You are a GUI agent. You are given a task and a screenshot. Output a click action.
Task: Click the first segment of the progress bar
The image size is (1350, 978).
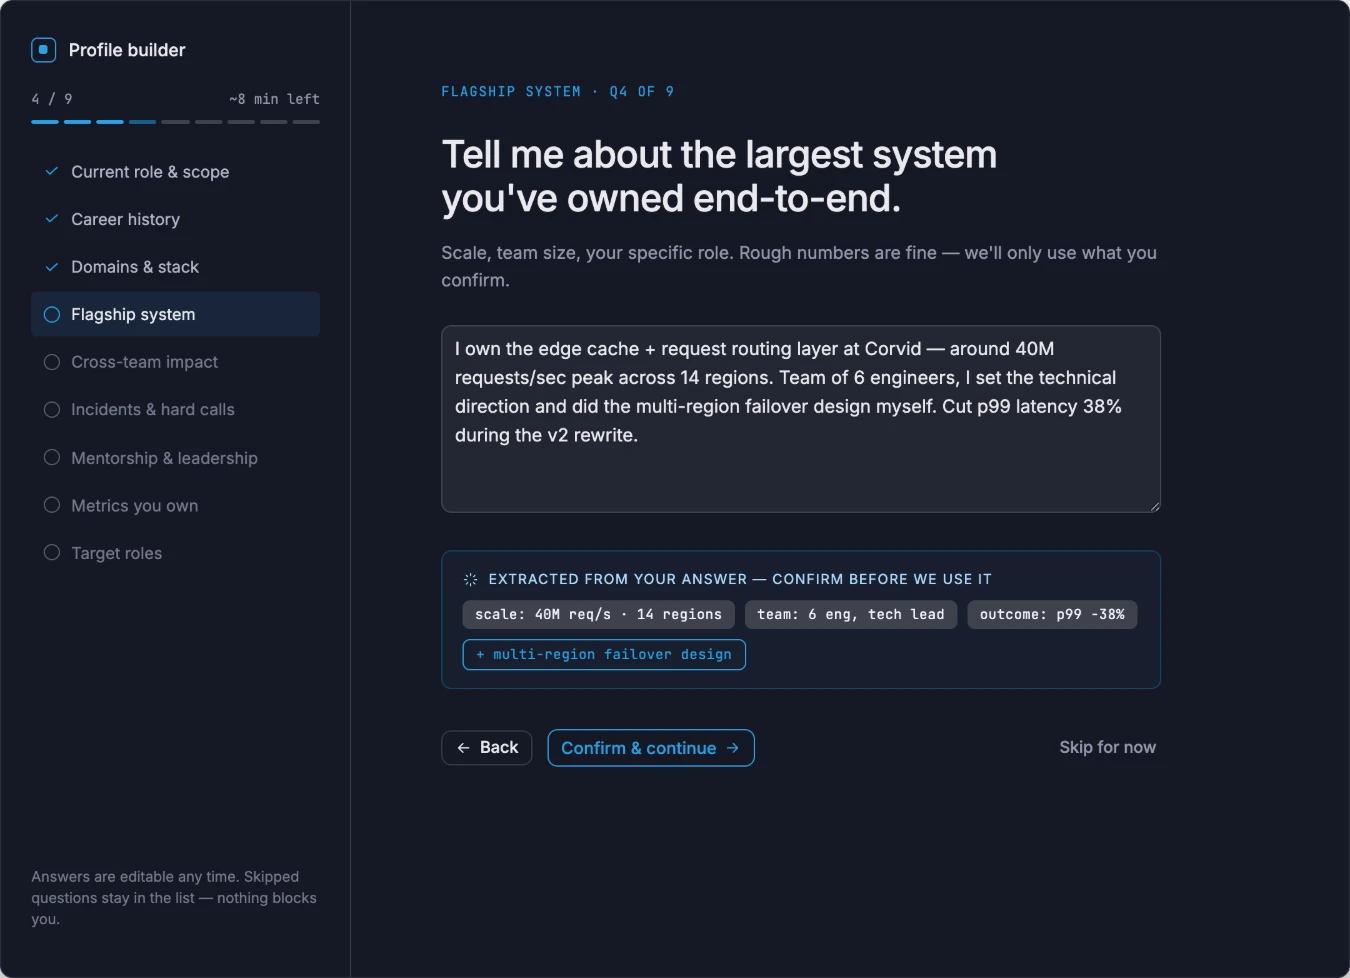[x=45, y=122]
